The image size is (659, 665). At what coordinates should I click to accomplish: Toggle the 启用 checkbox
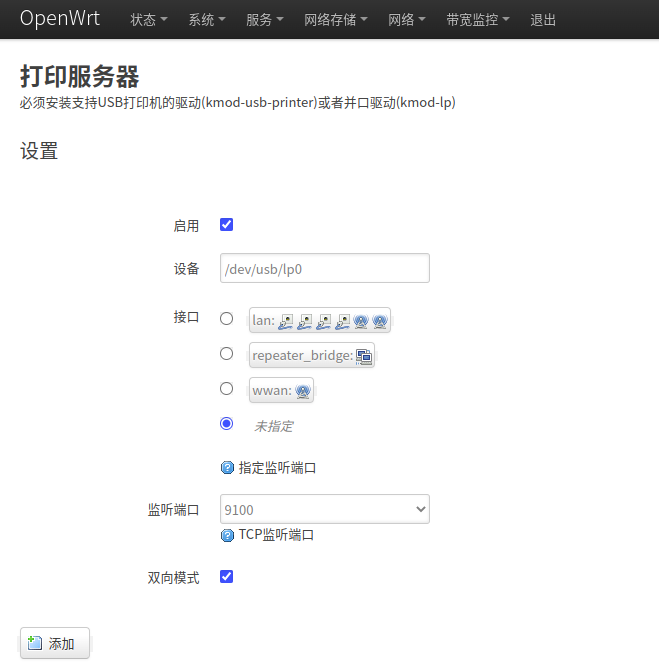pyautogui.click(x=226, y=225)
